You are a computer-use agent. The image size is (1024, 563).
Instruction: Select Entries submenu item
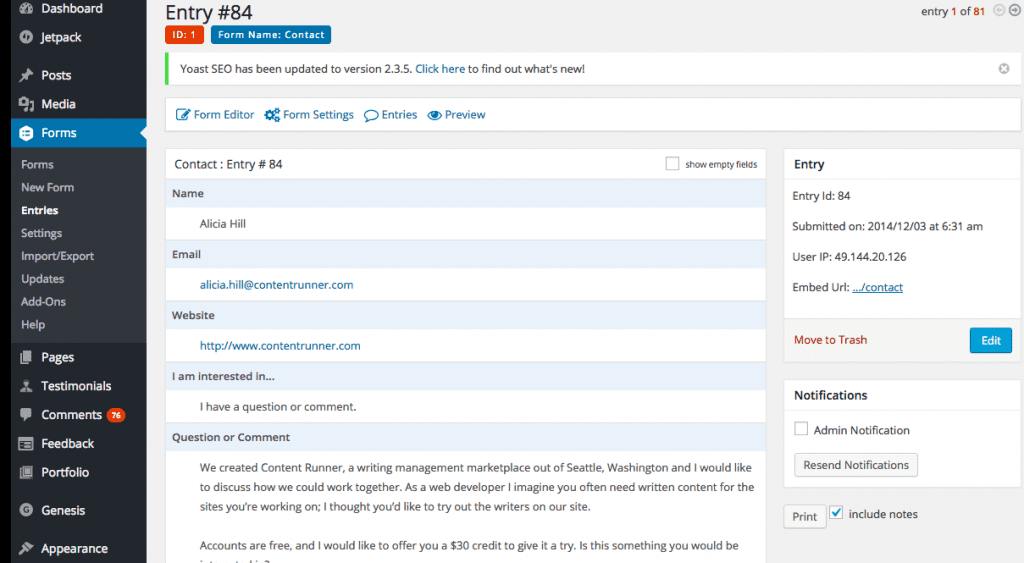pos(40,210)
